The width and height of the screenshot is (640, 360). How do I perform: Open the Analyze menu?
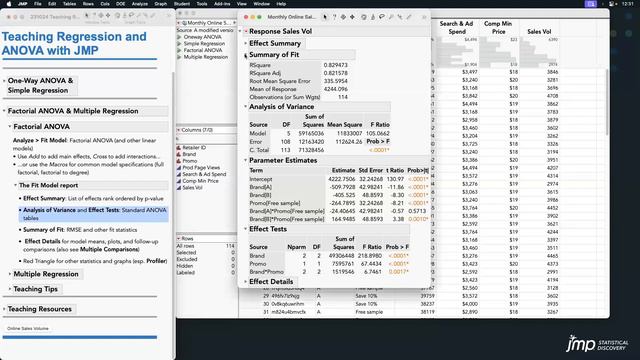tap(140, 4)
